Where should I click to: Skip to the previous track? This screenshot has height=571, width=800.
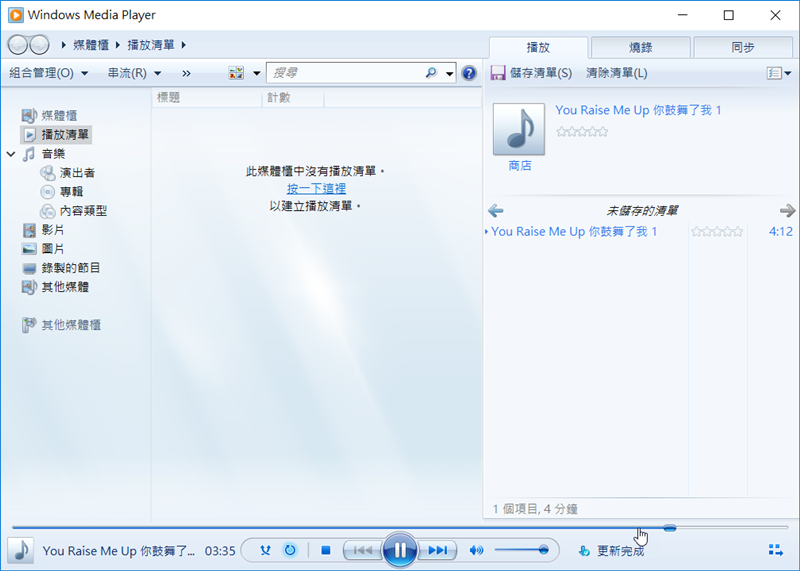pyautogui.click(x=363, y=550)
